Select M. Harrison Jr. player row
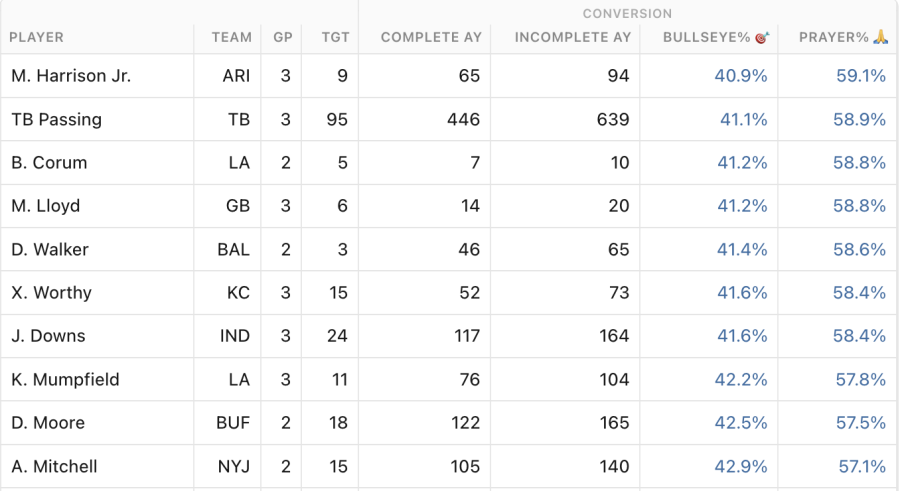 (x=449, y=76)
